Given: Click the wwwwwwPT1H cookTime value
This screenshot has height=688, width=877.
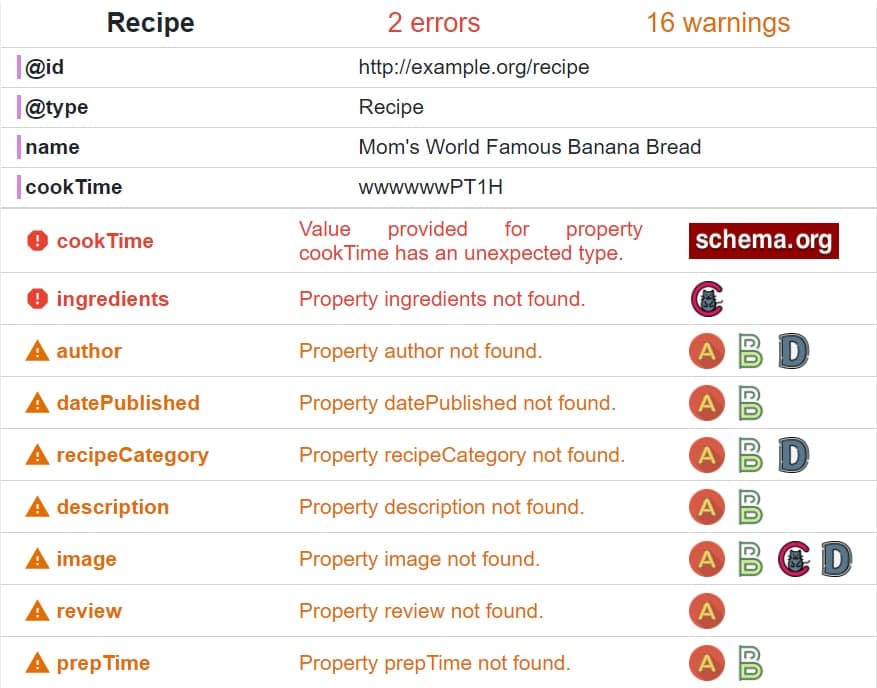Looking at the screenshot, I should tap(431, 187).
